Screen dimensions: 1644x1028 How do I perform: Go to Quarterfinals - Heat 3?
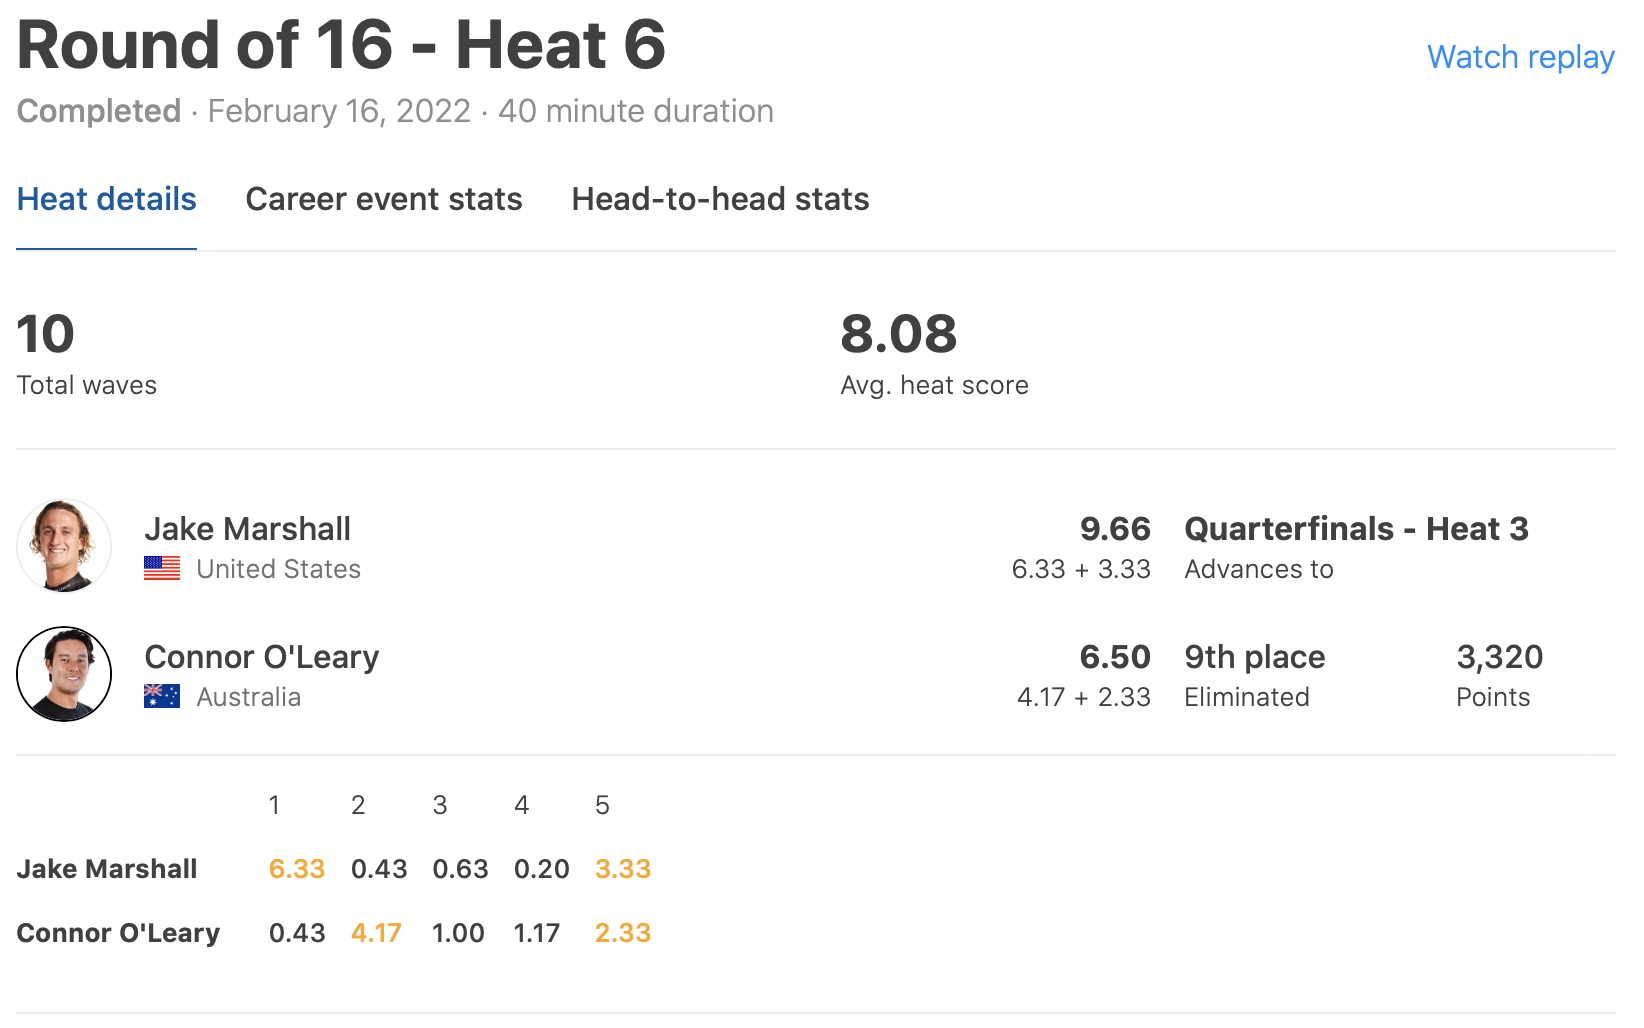click(1356, 529)
